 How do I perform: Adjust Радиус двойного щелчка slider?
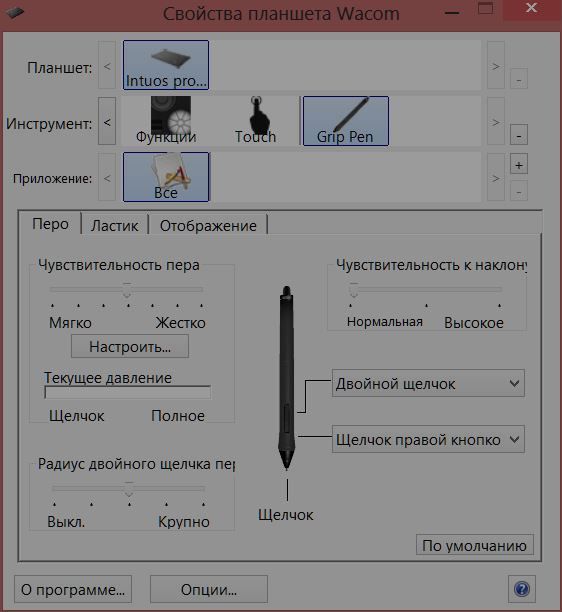128,489
